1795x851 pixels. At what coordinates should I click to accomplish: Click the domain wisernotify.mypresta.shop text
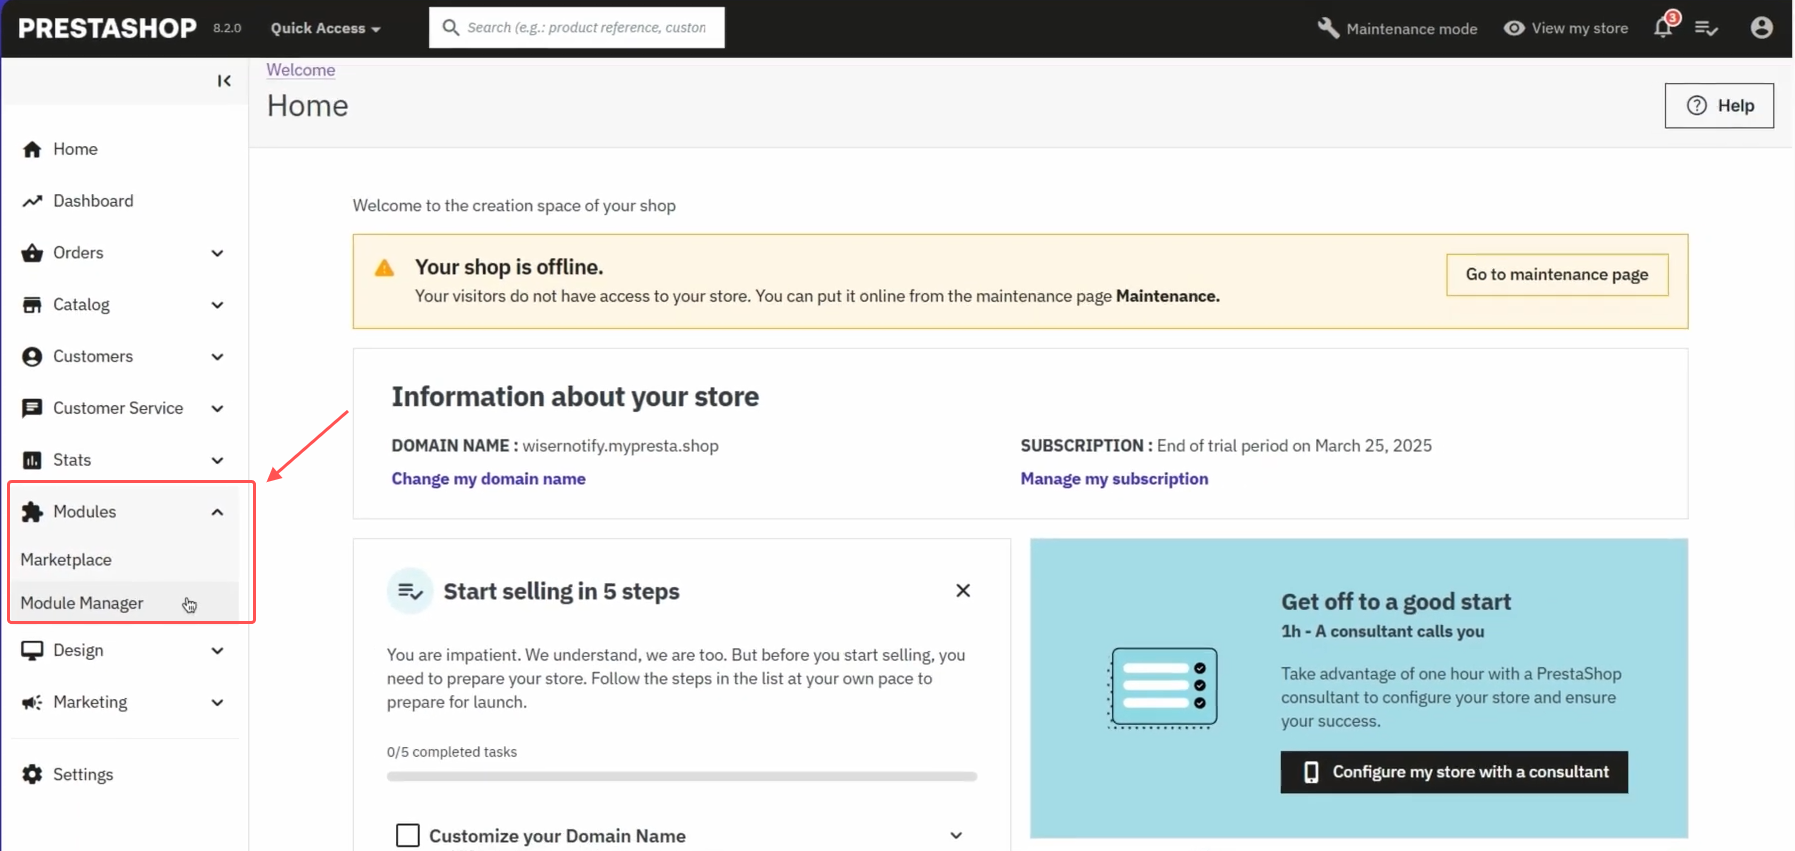[620, 446]
